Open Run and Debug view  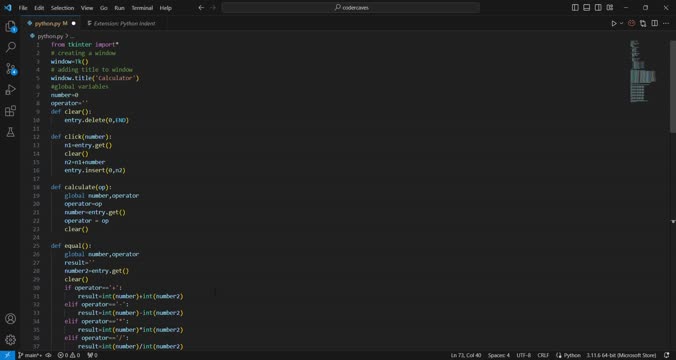[10, 90]
